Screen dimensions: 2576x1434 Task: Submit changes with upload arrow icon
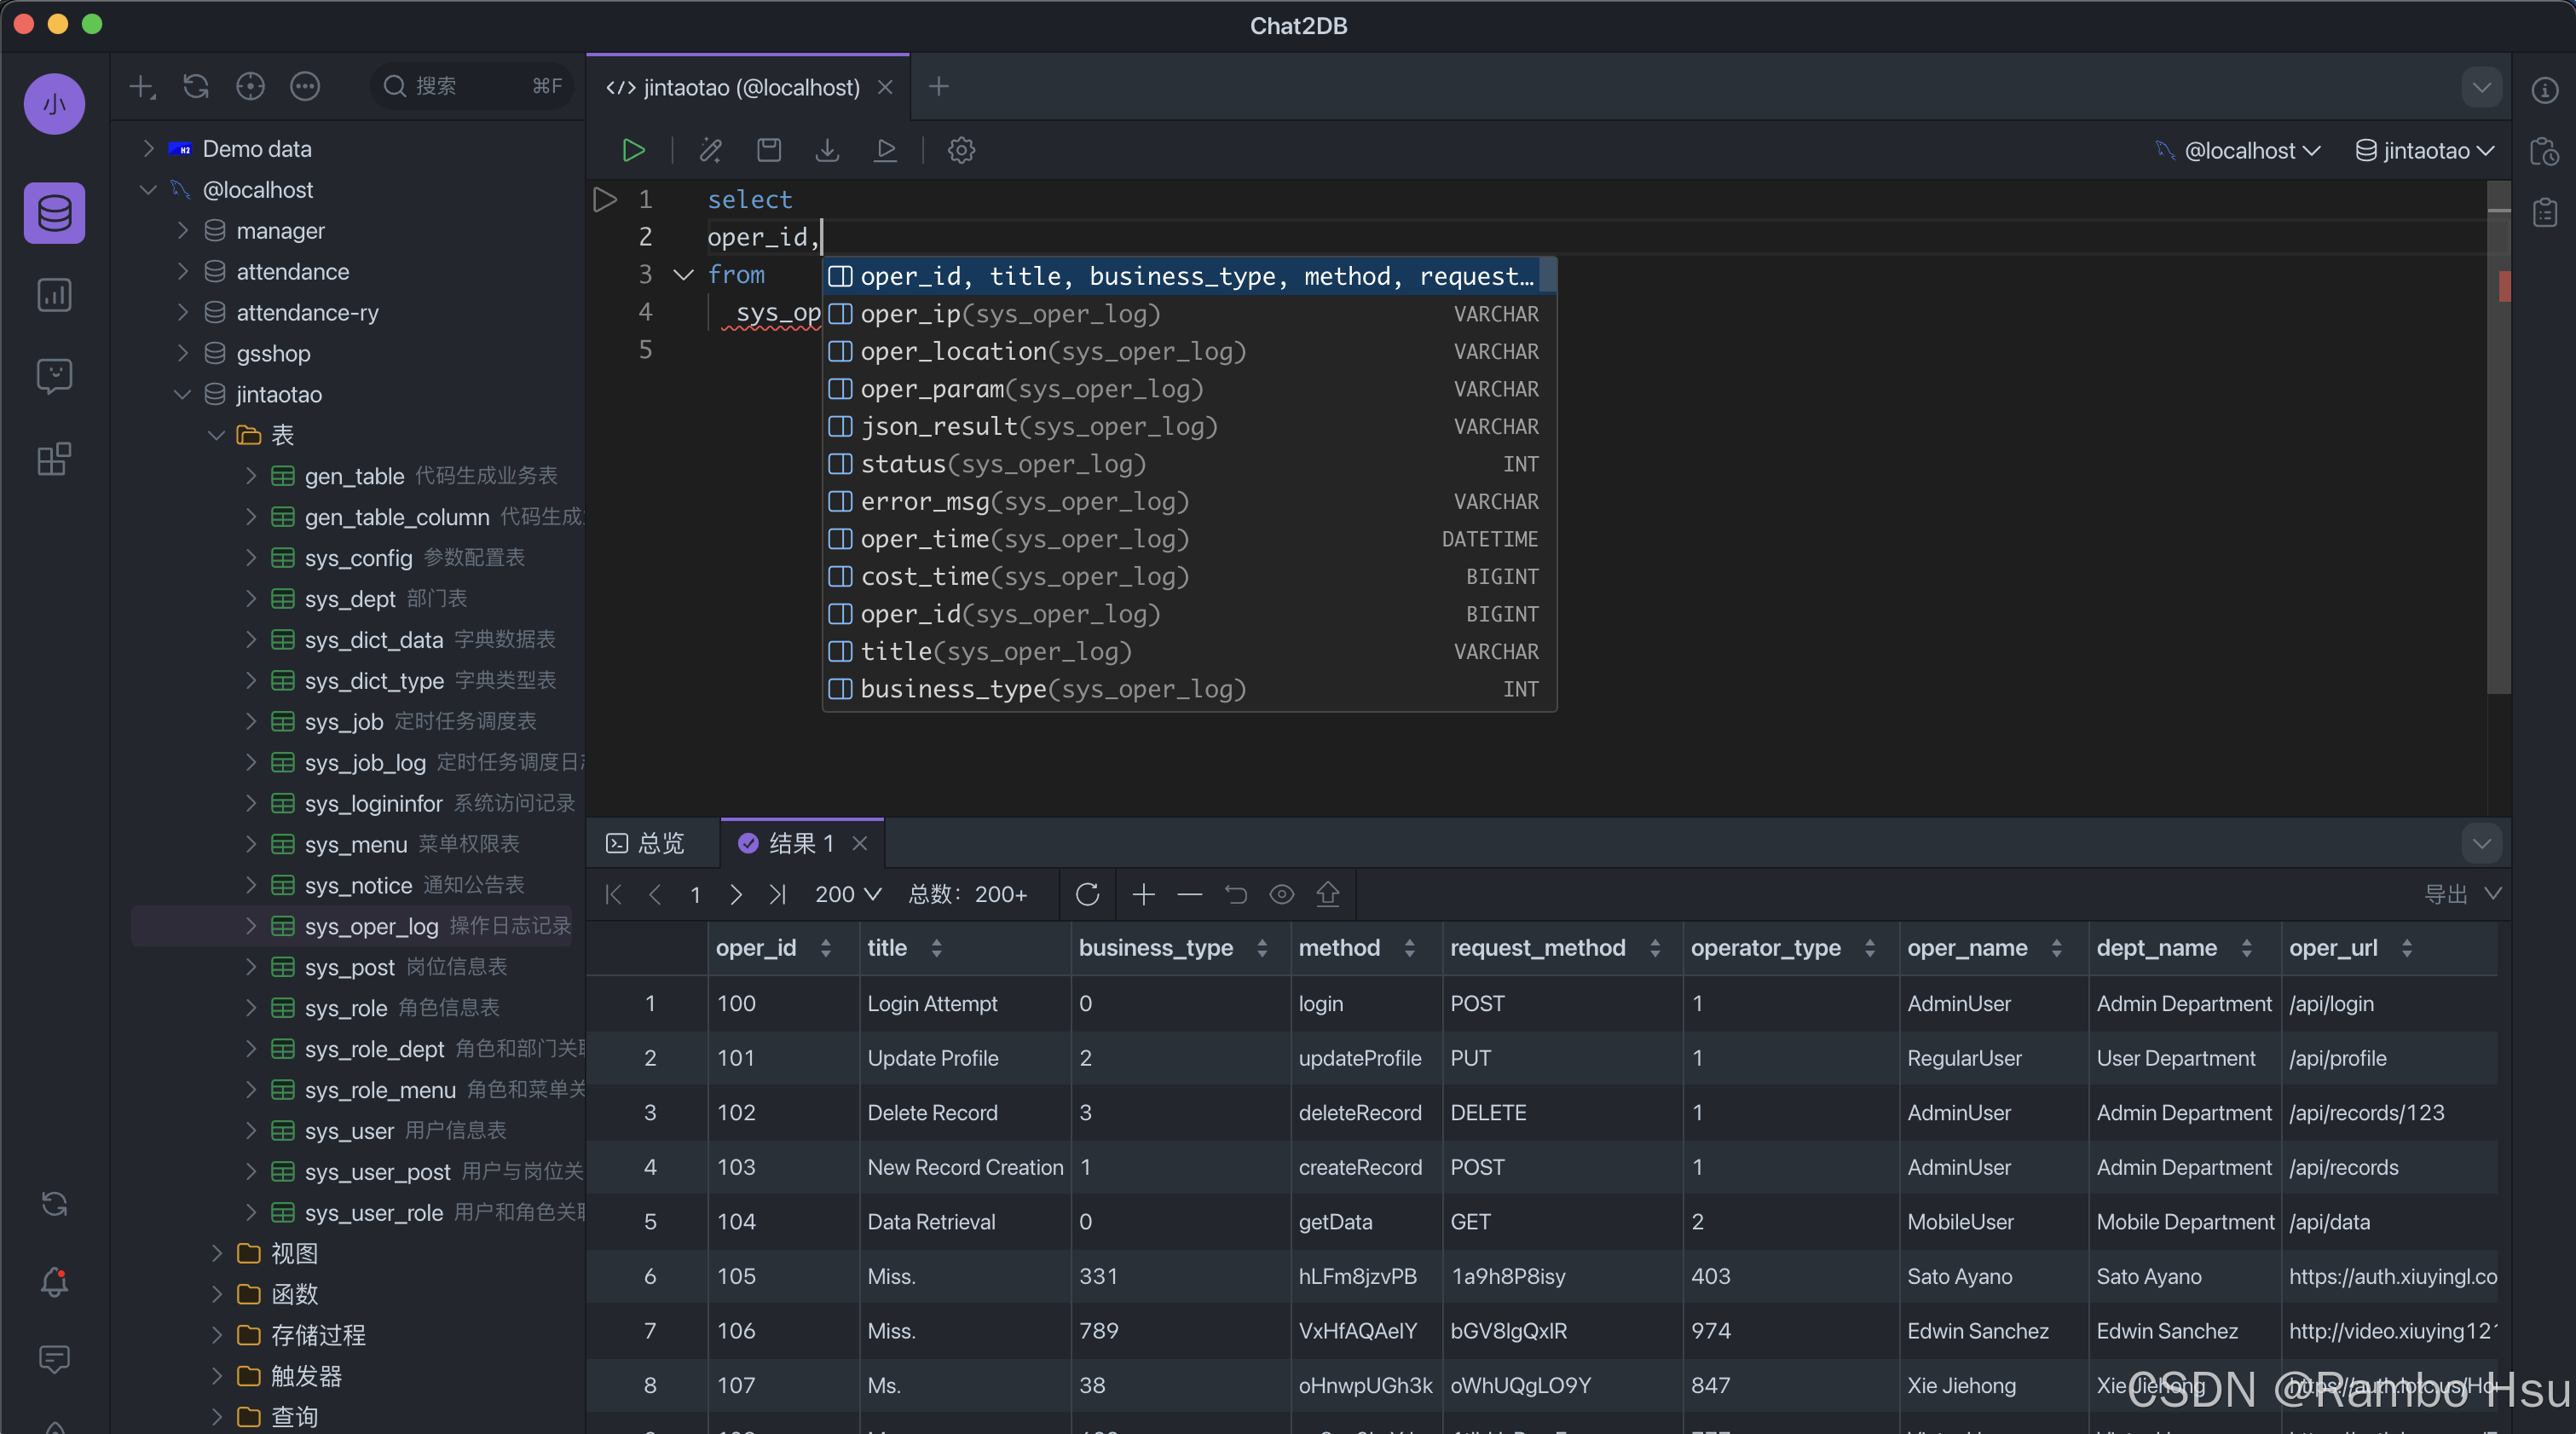coord(1327,894)
